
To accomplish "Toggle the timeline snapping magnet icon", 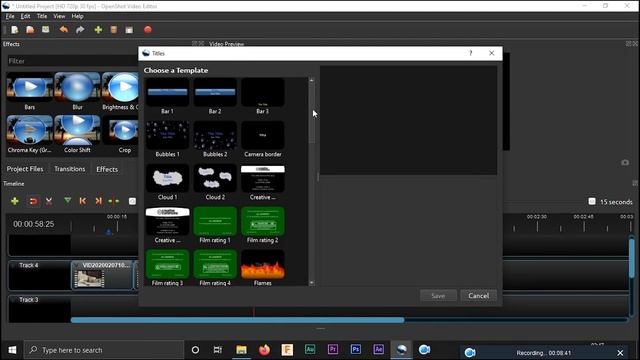I will pos(33,201).
